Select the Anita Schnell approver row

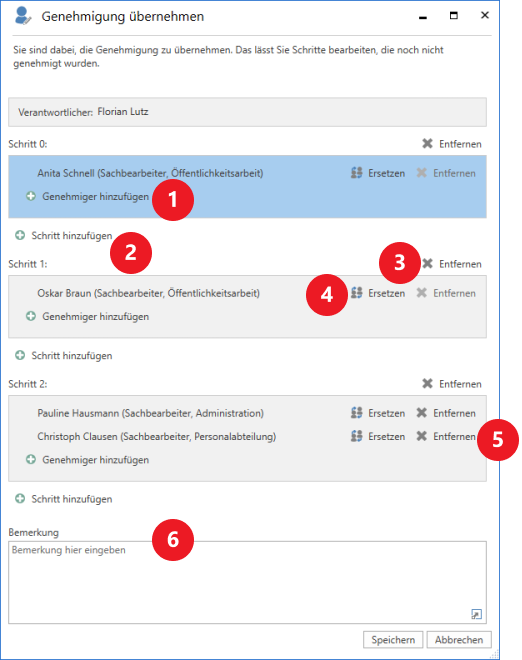point(150,173)
